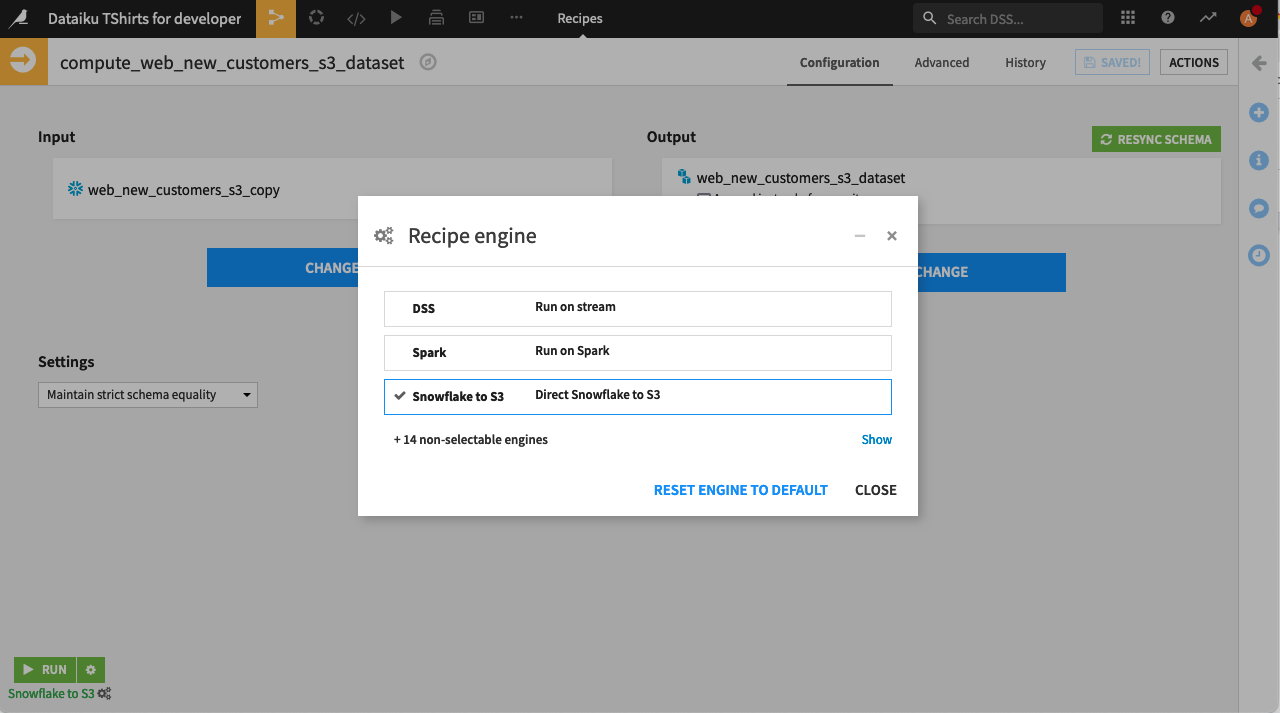Click the visual analyses circular icon

tap(316, 18)
